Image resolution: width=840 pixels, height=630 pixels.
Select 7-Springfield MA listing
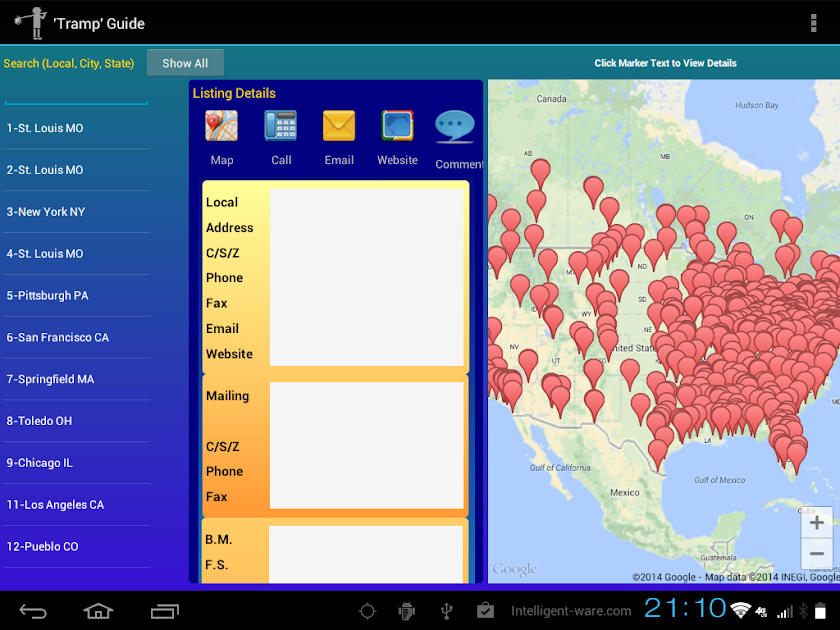[76, 379]
